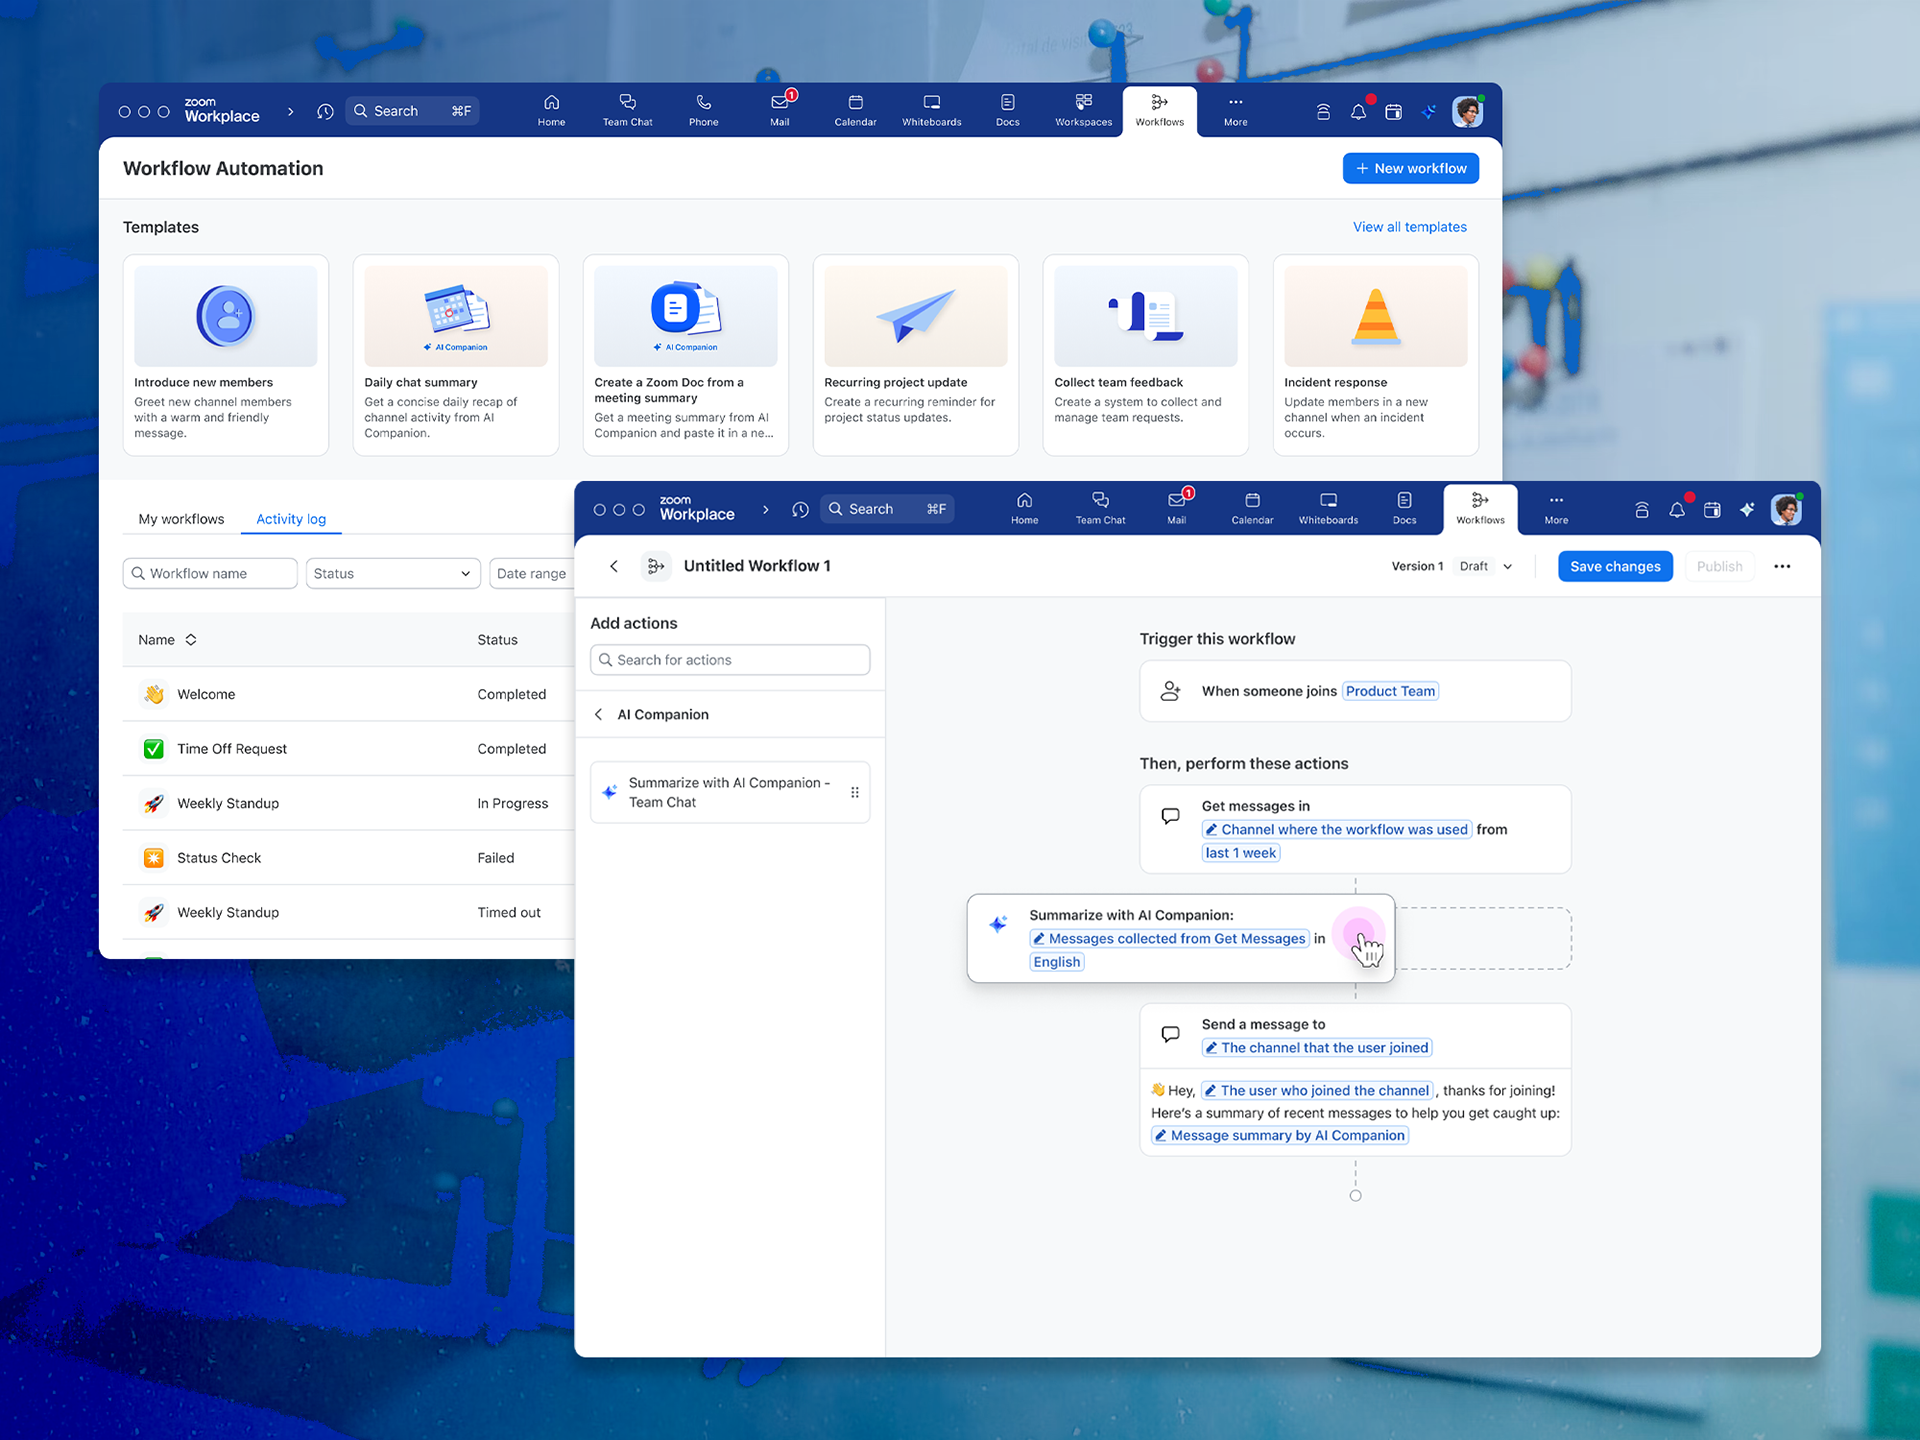Click drag handle on Summarize with AI Companion action
This screenshot has height=1440, width=1920.
[854, 792]
